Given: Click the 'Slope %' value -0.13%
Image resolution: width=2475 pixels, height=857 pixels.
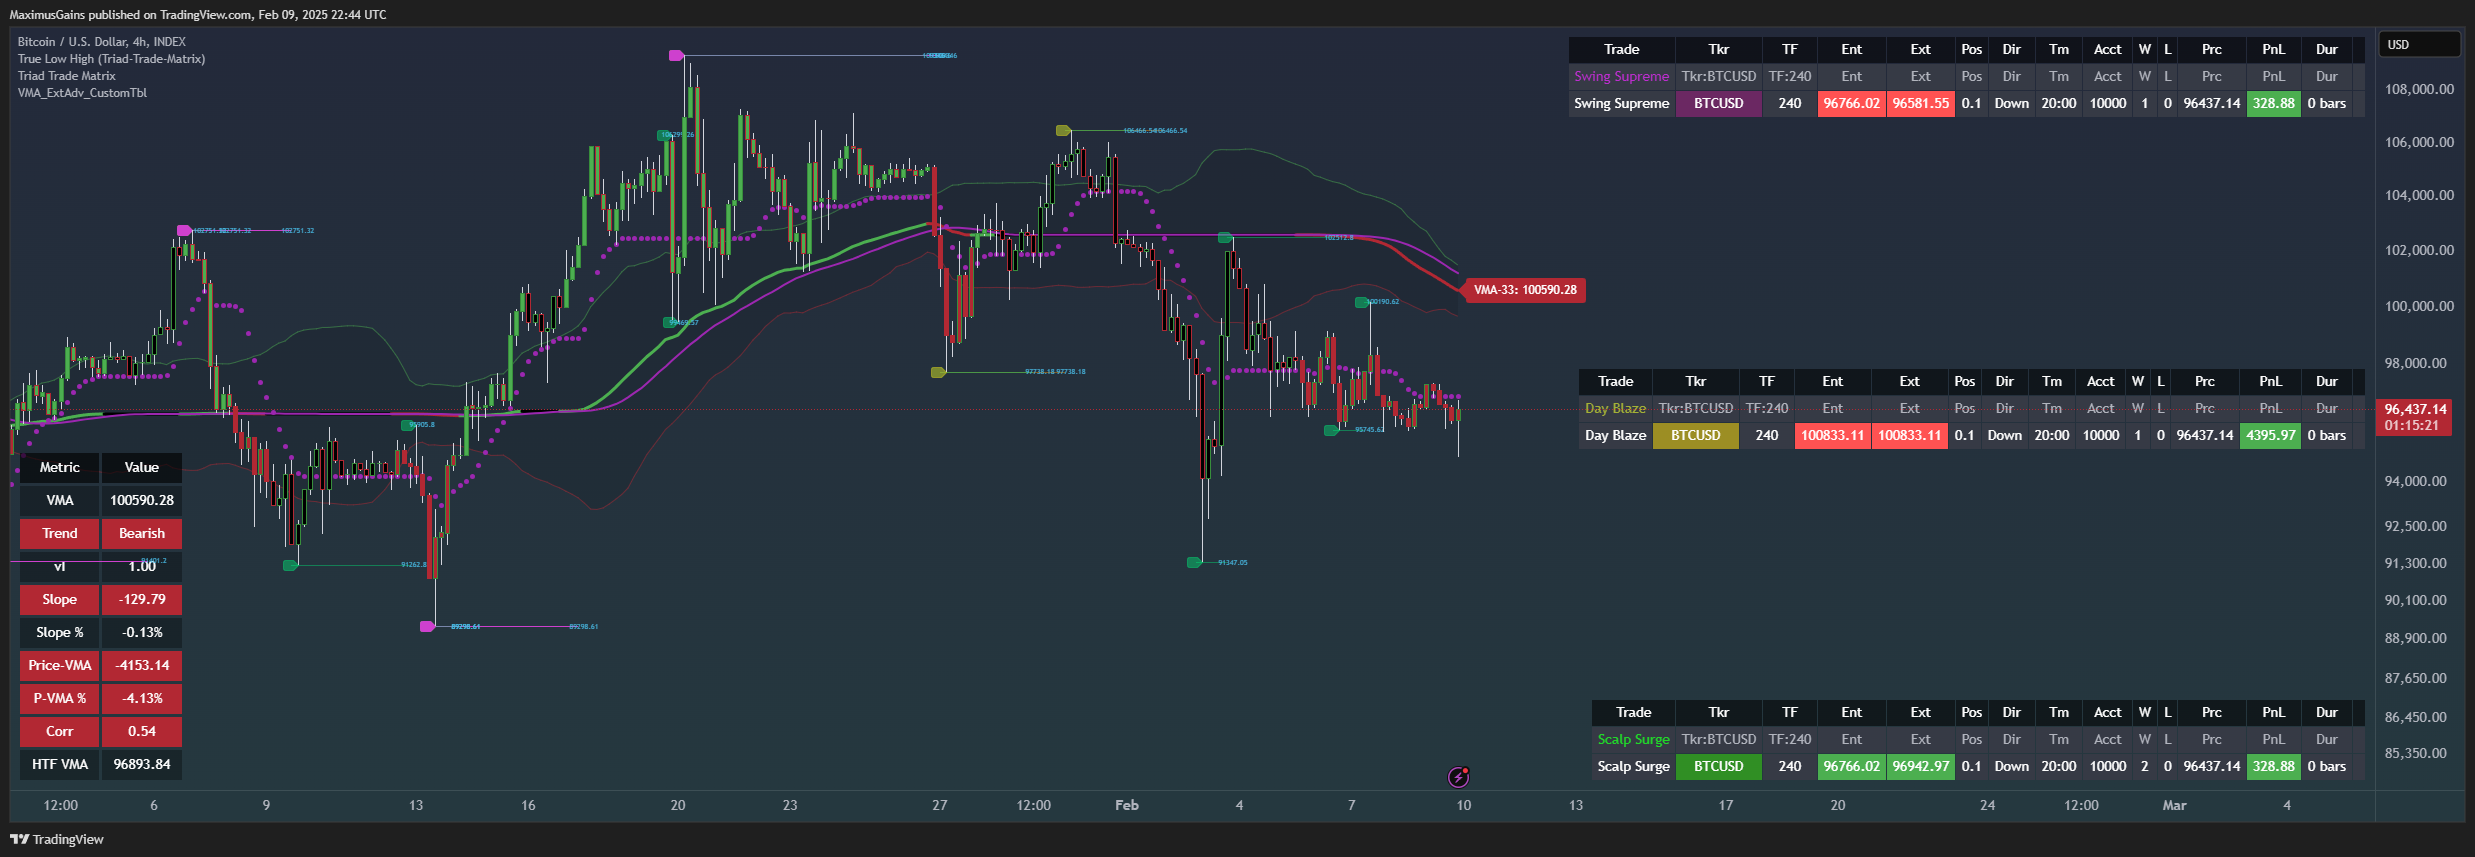Looking at the screenshot, I should [142, 633].
